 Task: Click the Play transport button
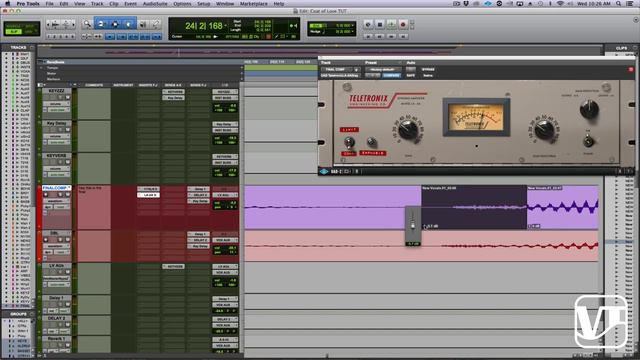[x=391, y=24]
